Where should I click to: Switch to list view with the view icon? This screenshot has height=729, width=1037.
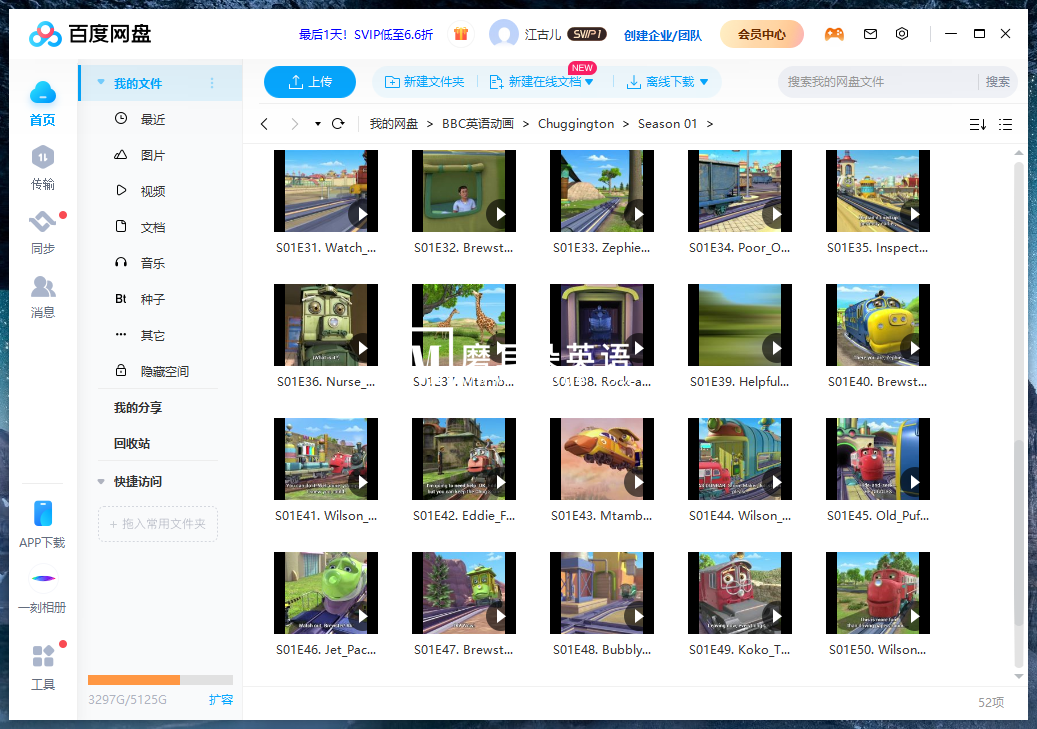[x=1006, y=125]
